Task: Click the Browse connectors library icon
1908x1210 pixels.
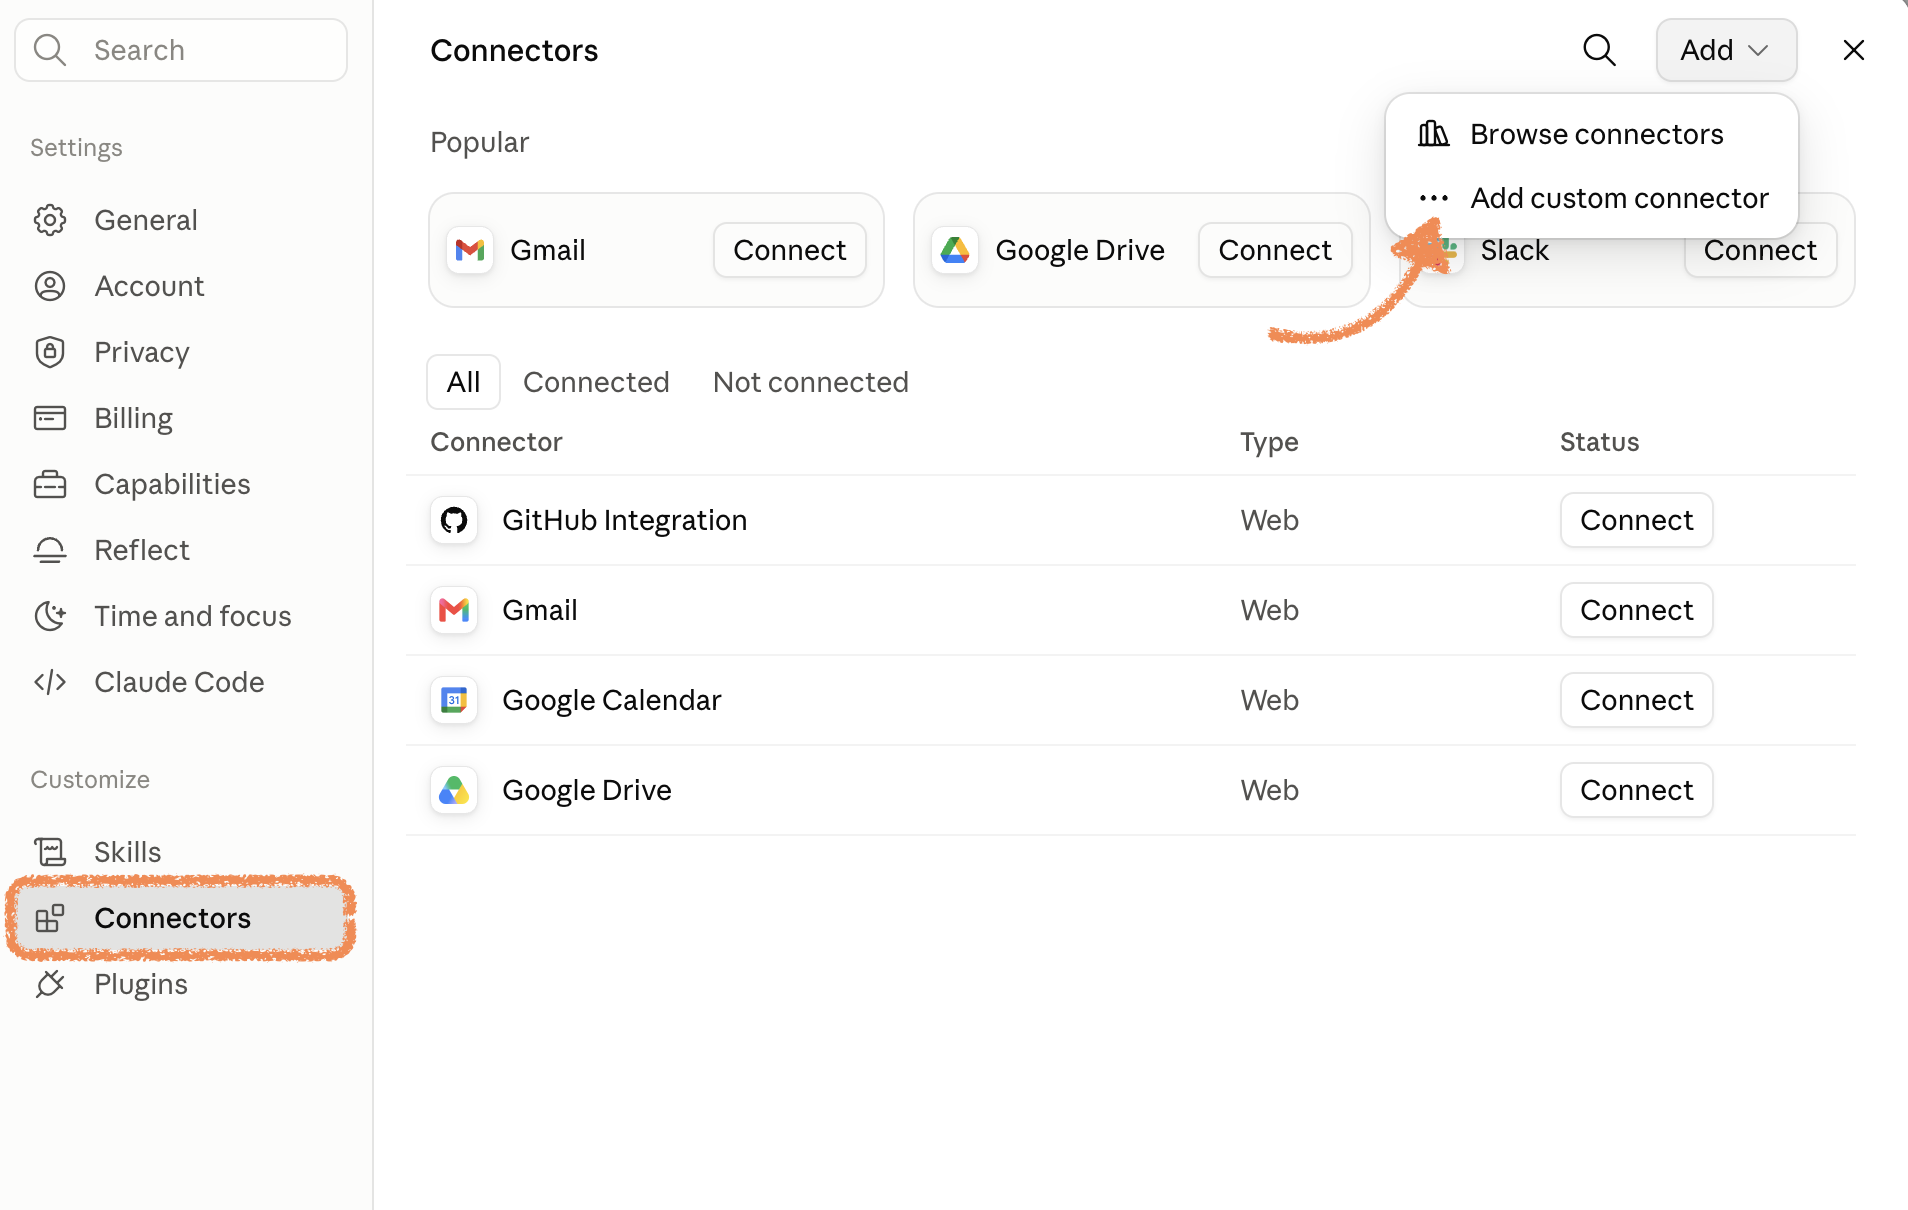Action: click(x=1434, y=134)
